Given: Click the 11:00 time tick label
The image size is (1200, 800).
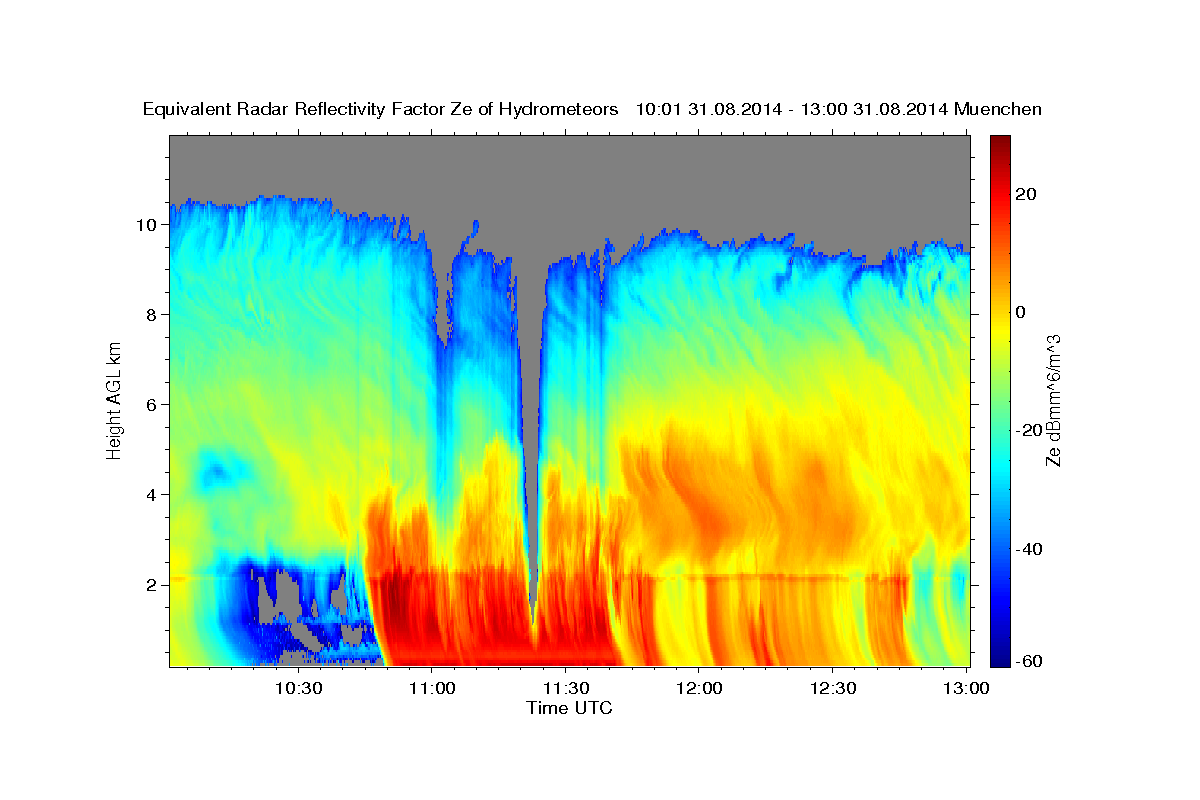Looking at the screenshot, I should pos(431,688).
